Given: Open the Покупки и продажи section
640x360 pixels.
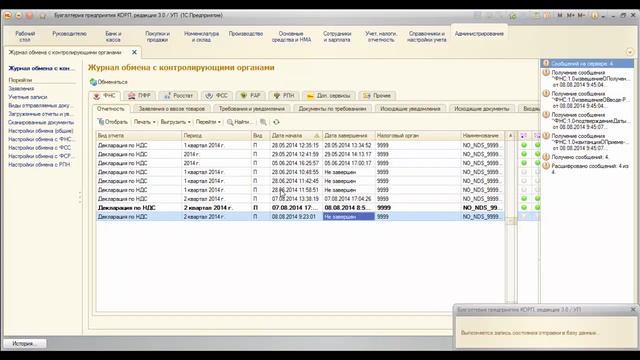Looking at the screenshot, I should coord(157,37).
